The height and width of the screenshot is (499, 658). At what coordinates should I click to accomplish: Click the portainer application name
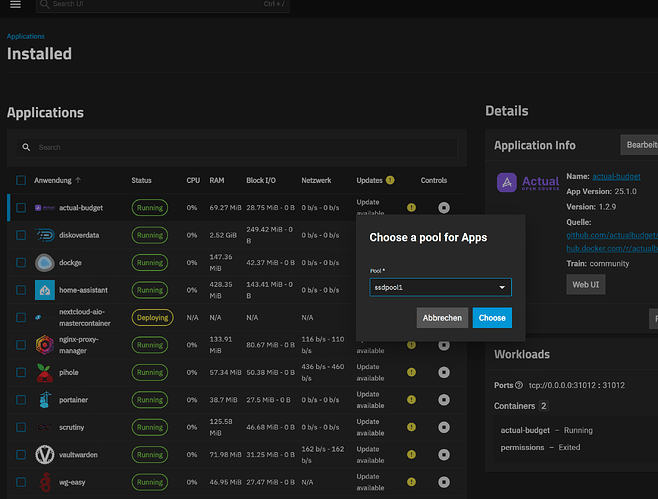[x=73, y=400]
